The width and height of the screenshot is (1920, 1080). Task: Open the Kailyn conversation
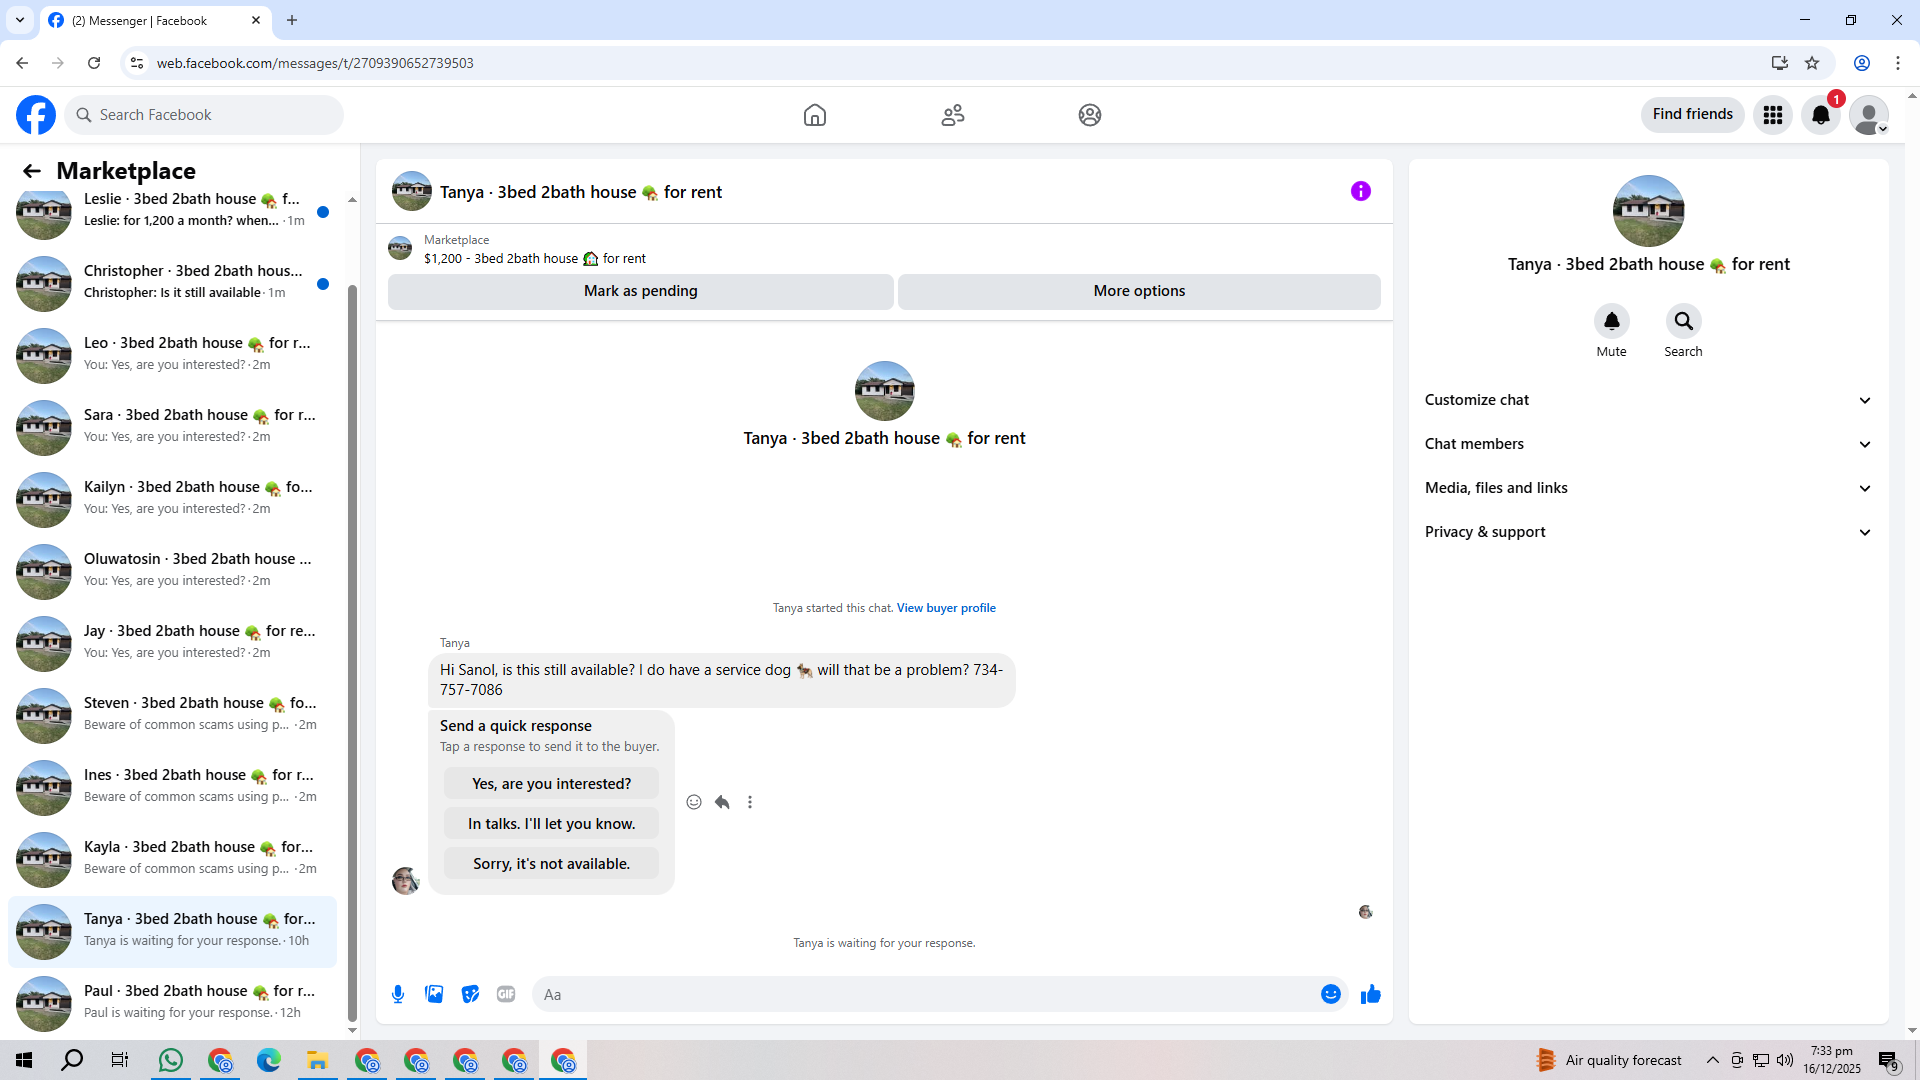[172, 500]
